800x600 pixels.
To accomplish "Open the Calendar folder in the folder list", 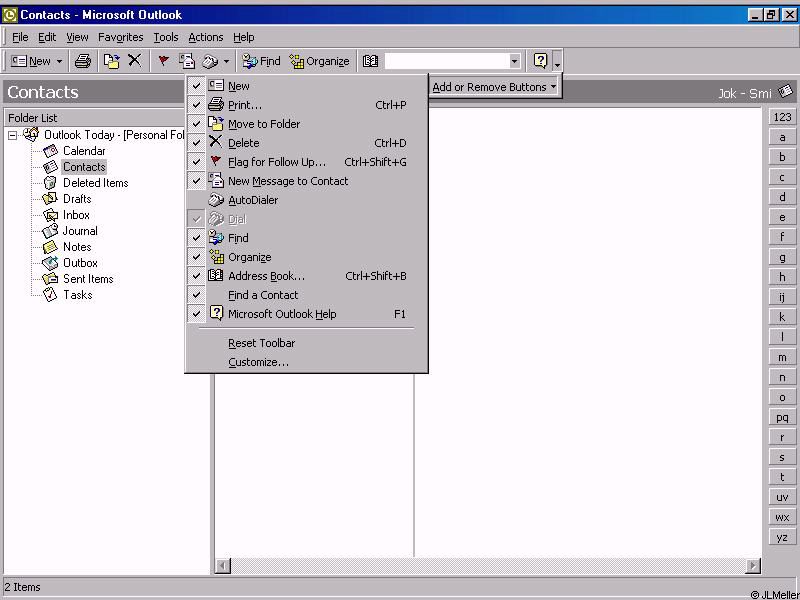I will pos(83,151).
